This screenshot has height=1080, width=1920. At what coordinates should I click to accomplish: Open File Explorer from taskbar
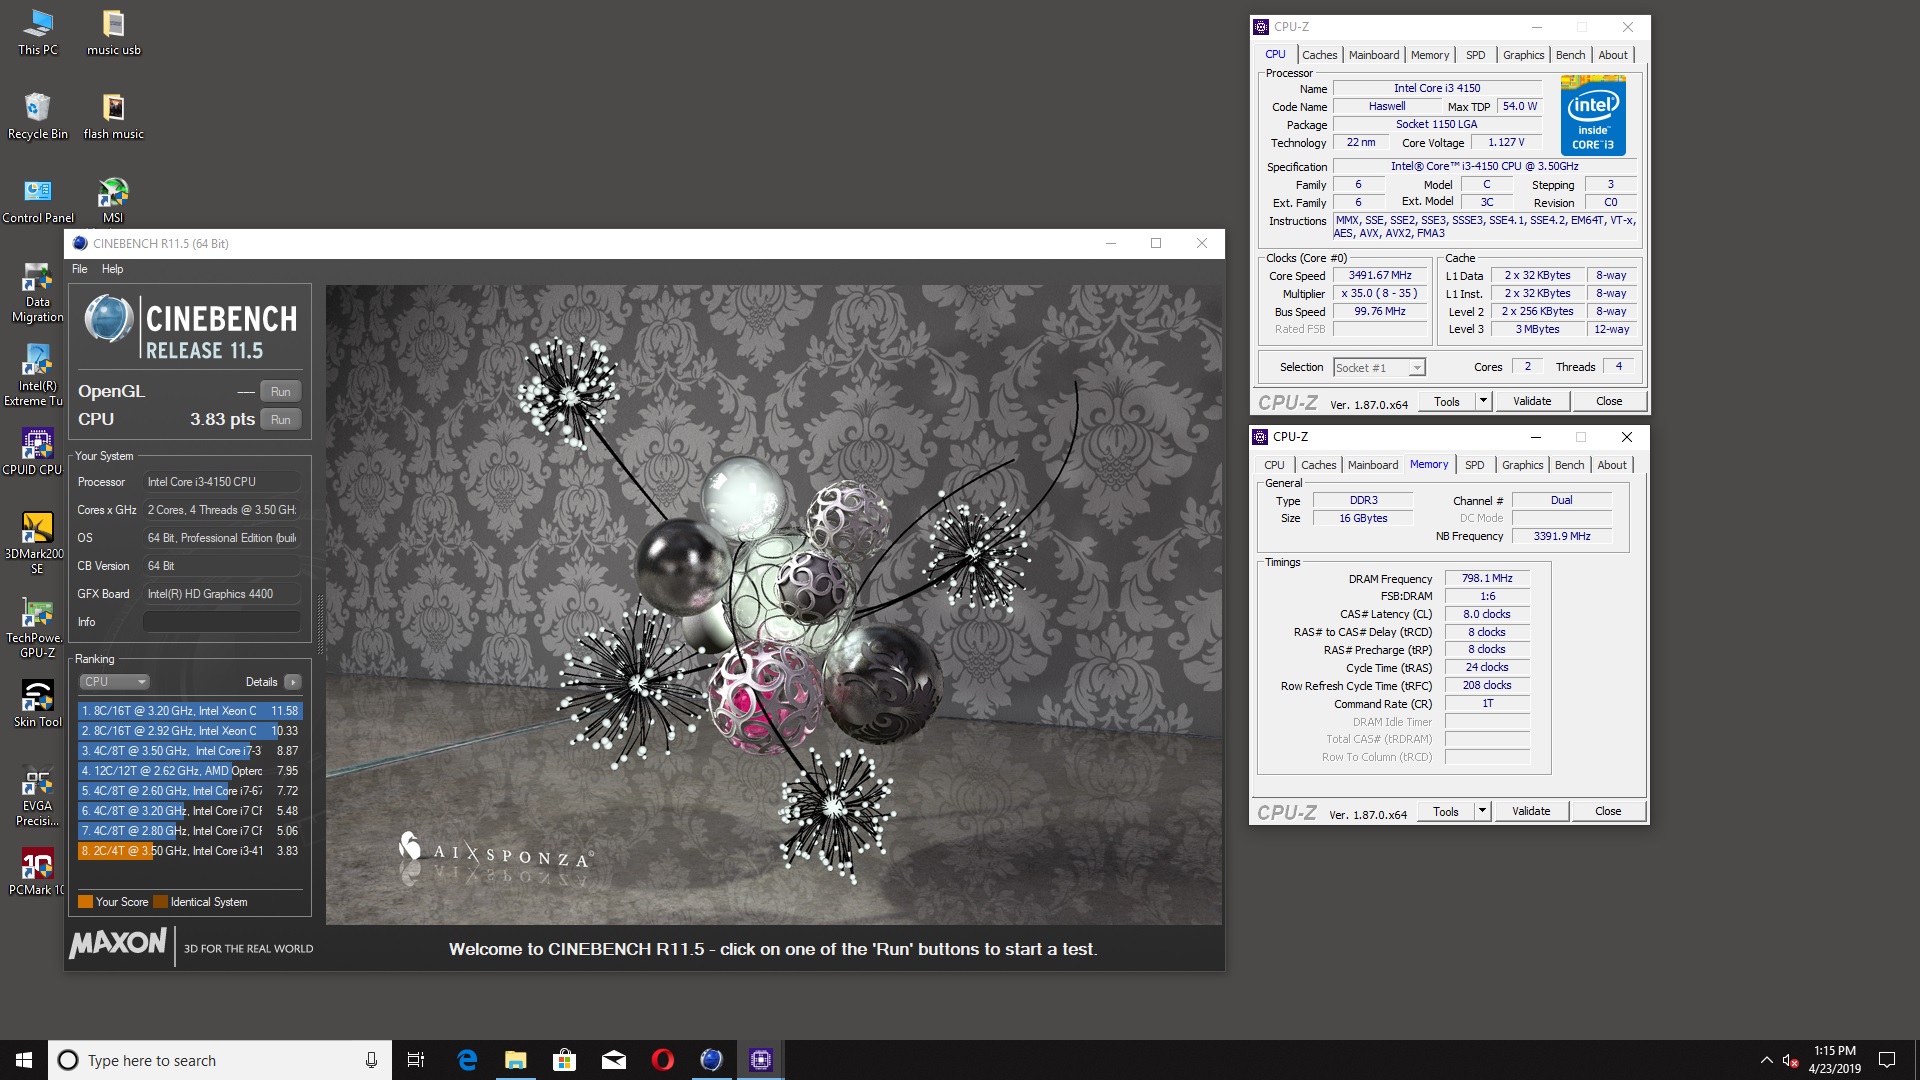click(516, 1060)
